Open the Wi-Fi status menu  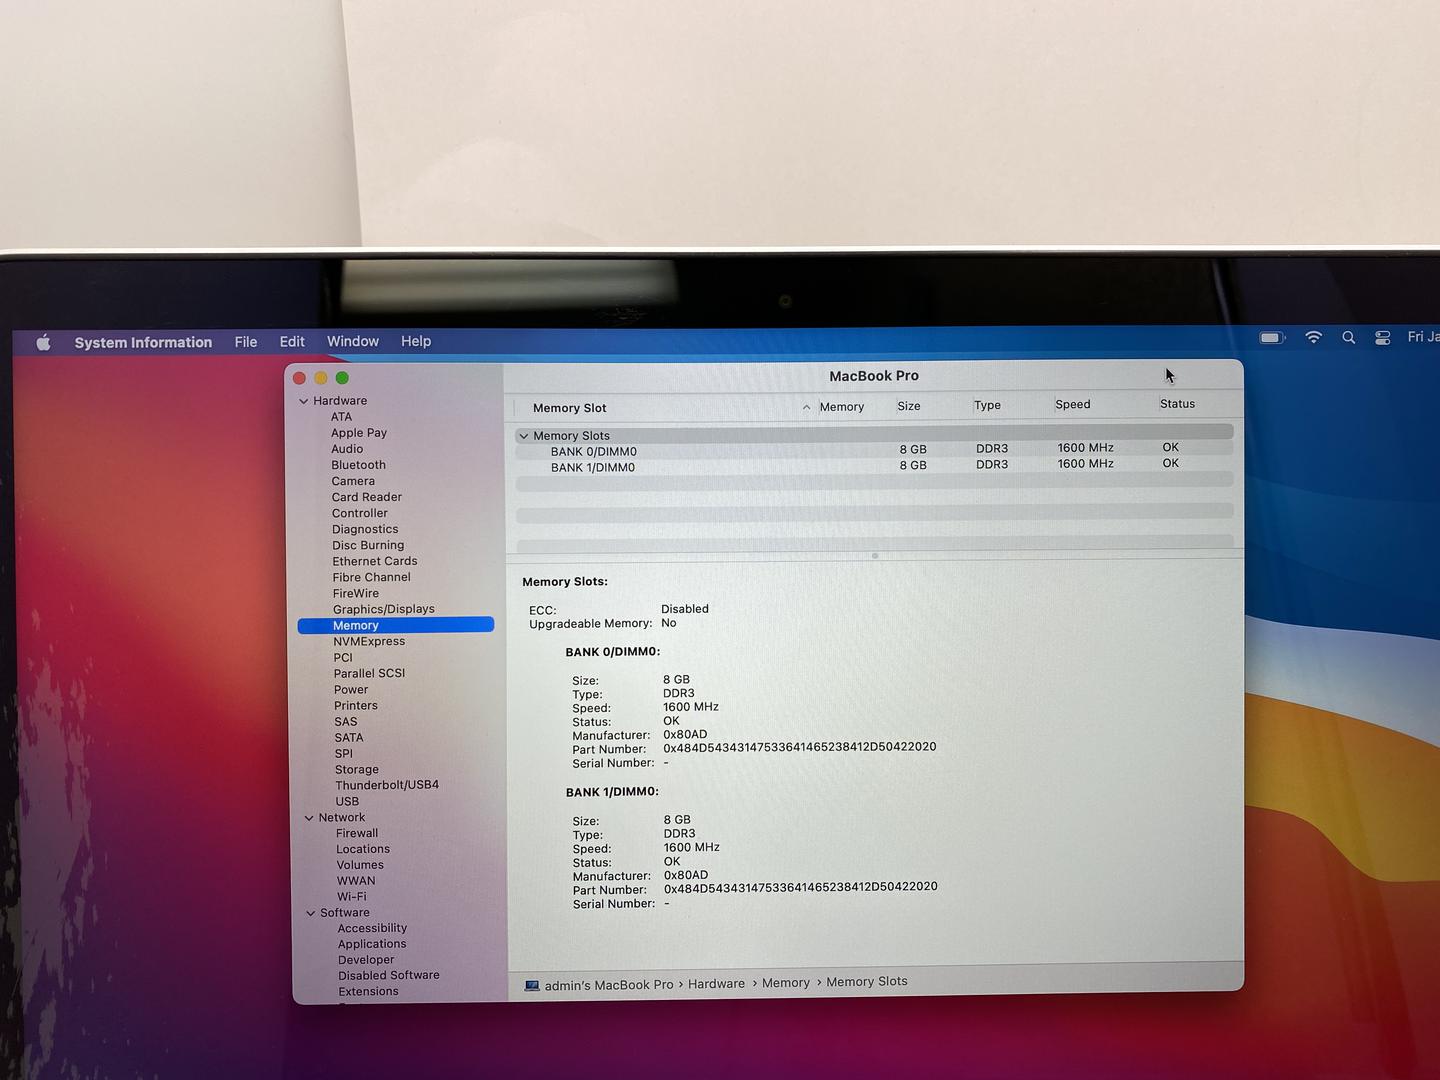1314,338
